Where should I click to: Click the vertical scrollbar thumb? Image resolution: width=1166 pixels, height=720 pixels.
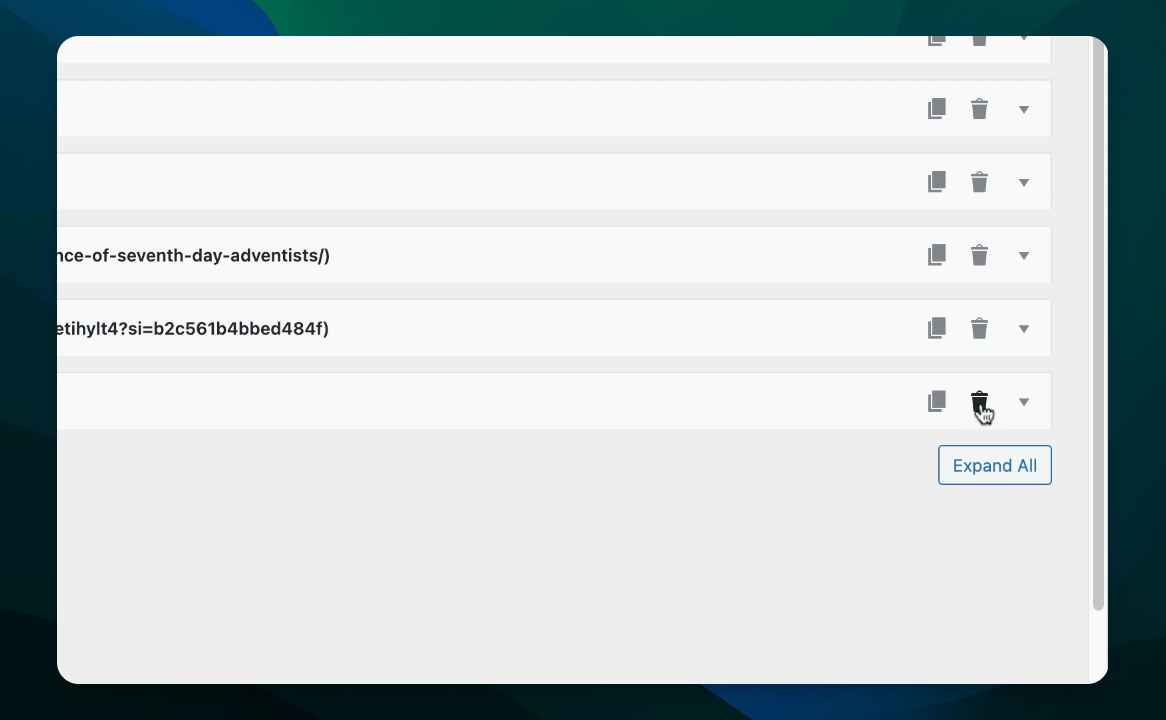[1098, 324]
